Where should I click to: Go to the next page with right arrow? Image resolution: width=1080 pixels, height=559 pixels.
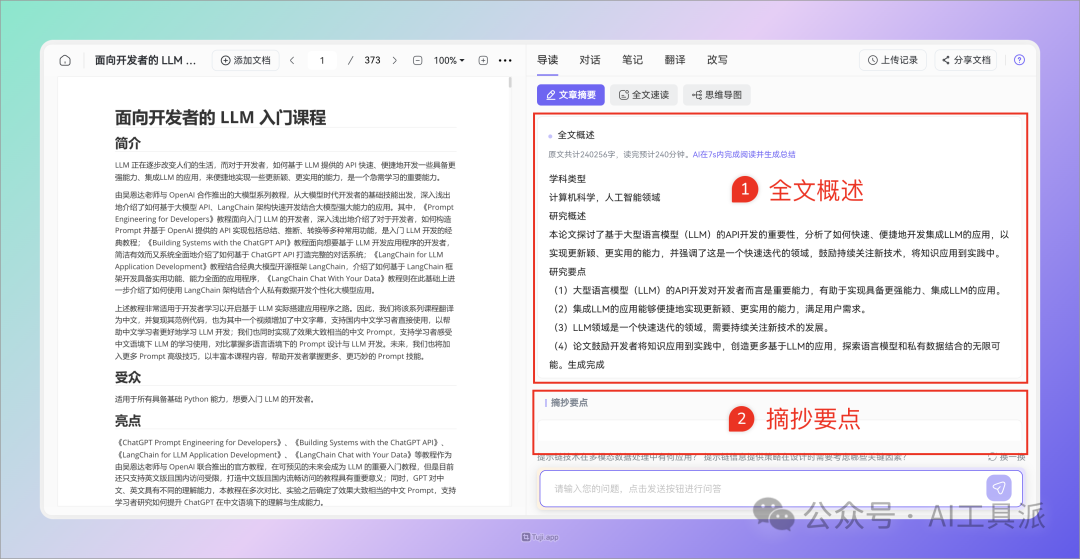point(397,60)
